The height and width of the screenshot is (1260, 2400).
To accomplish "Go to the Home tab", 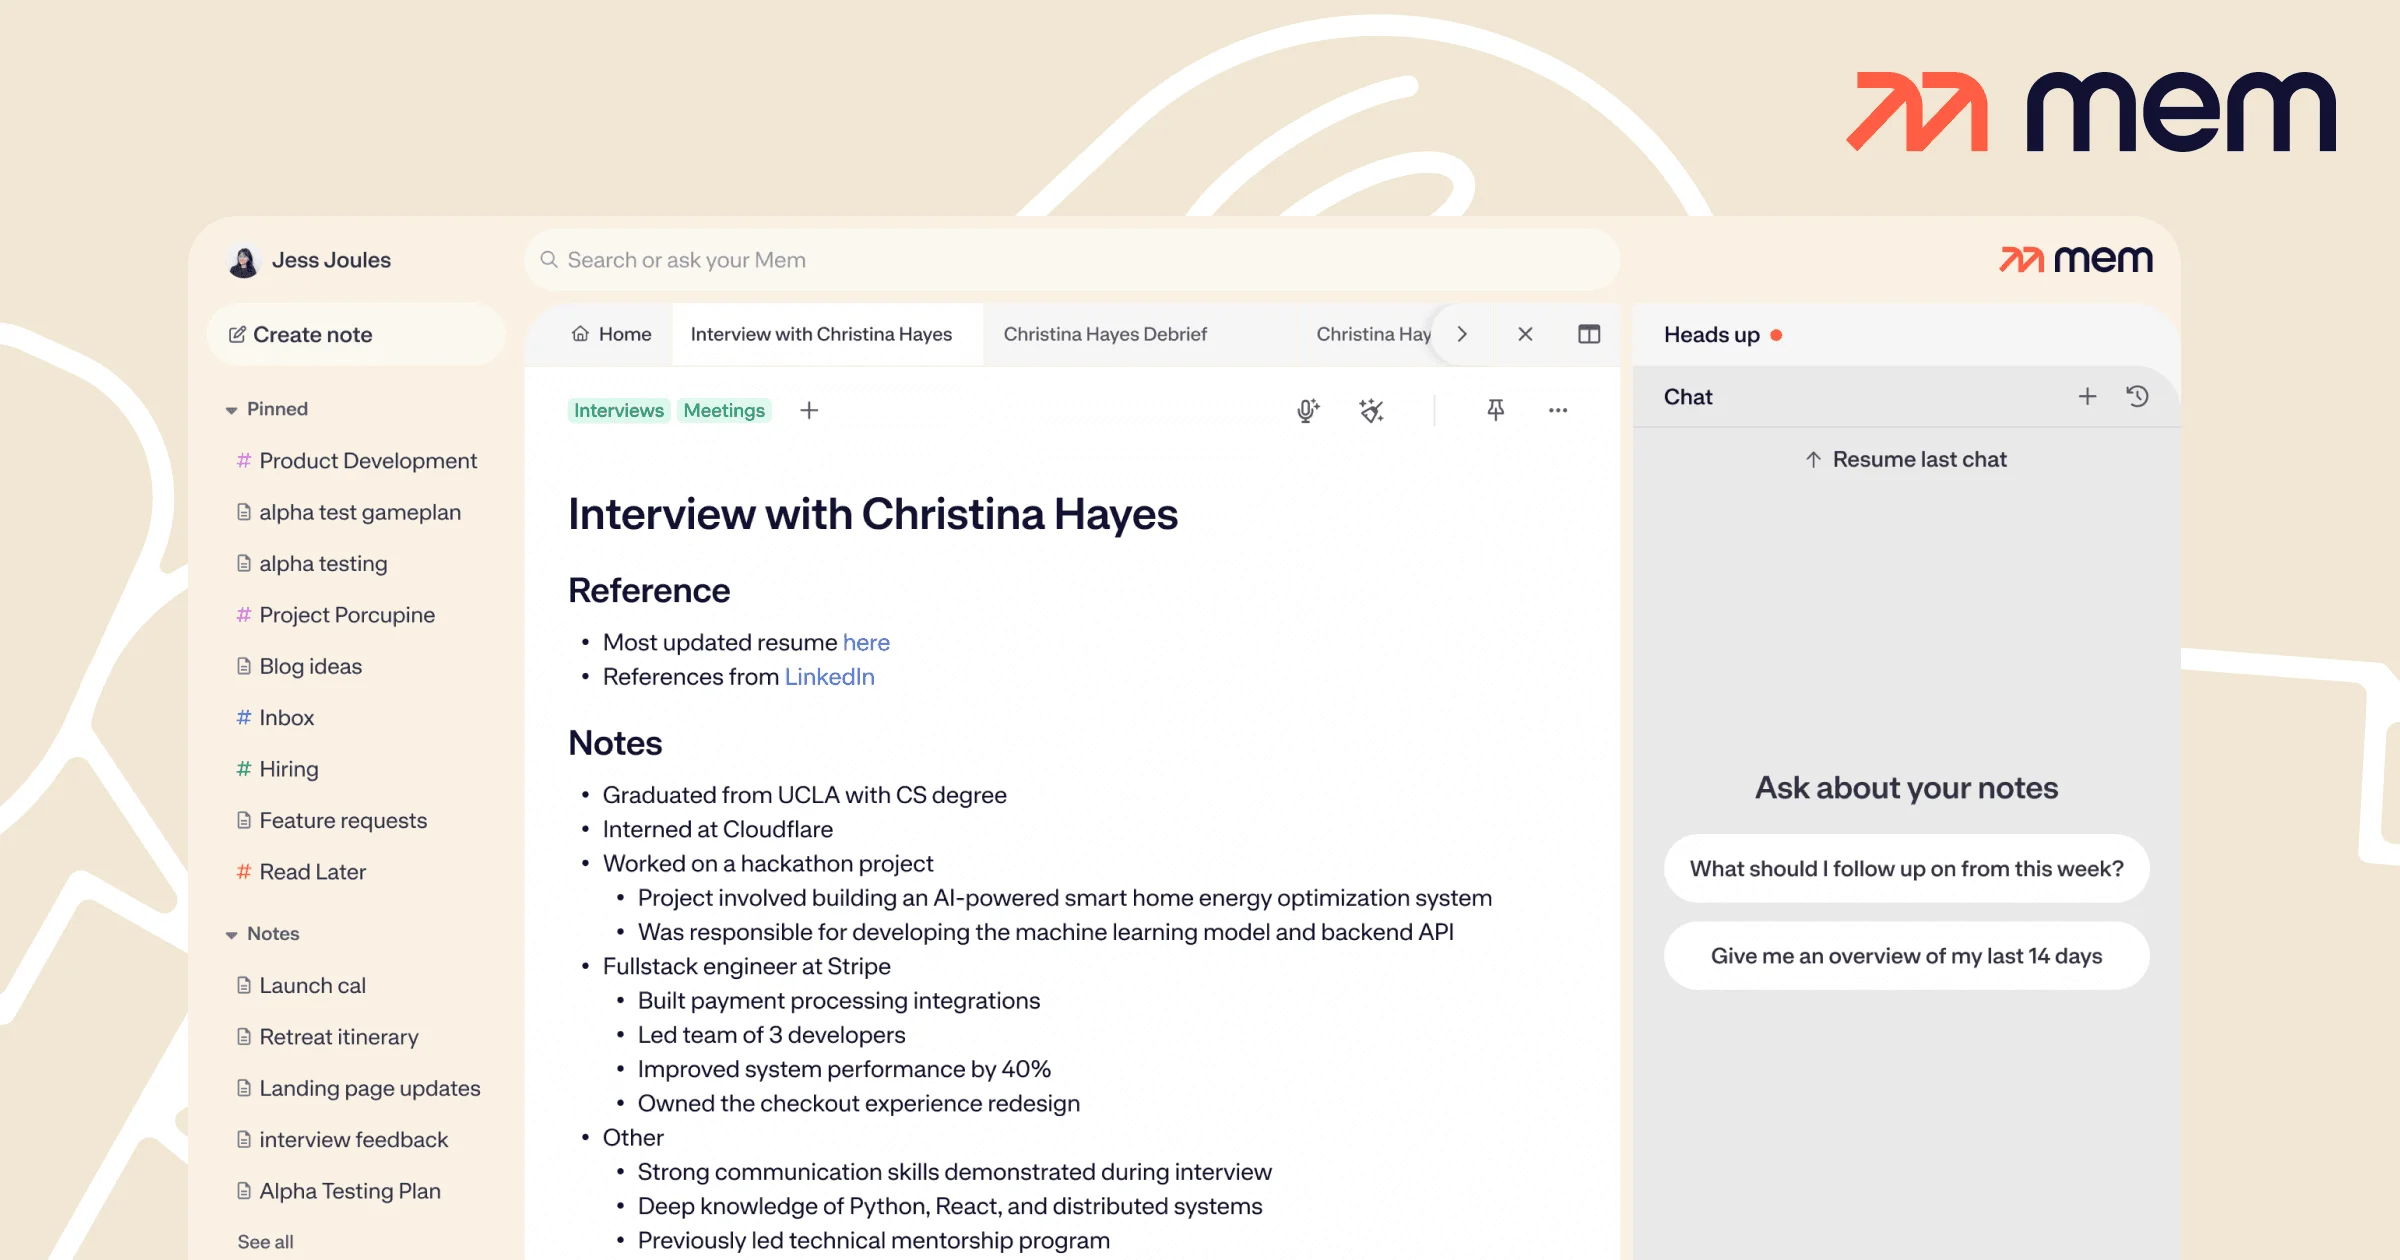I will pos(611,334).
